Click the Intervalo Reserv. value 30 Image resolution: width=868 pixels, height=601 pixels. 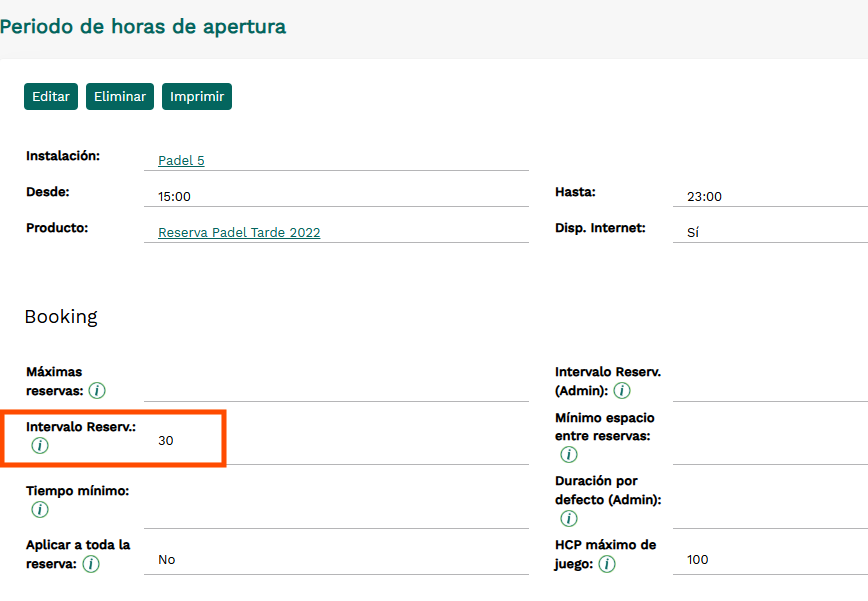coord(166,440)
